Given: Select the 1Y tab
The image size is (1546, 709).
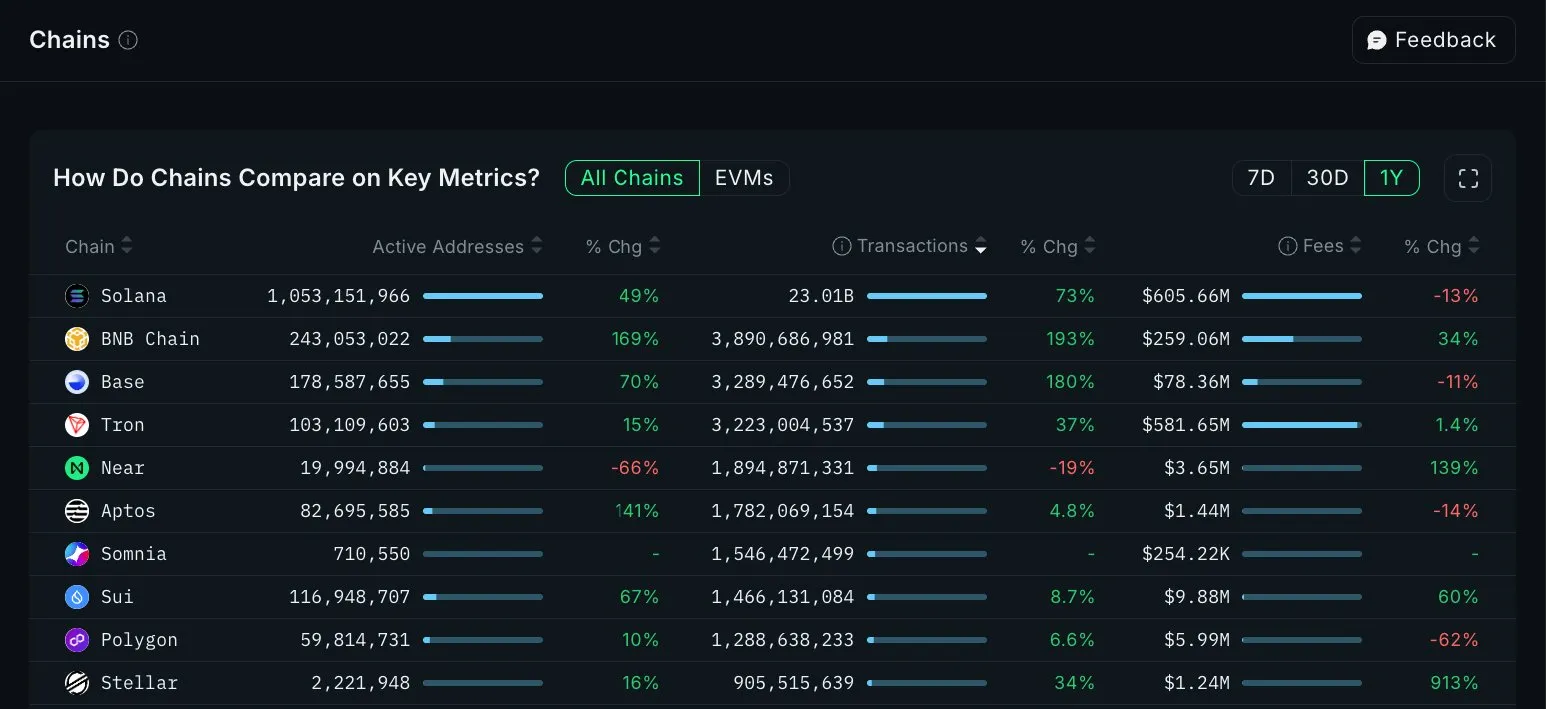Looking at the screenshot, I should tap(1392, 178).
